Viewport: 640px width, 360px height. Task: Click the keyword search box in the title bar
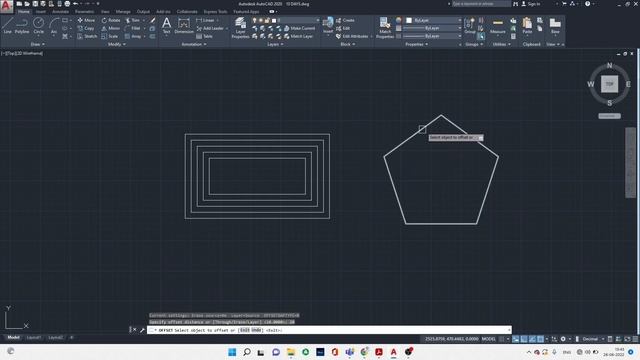click(481, 4)
